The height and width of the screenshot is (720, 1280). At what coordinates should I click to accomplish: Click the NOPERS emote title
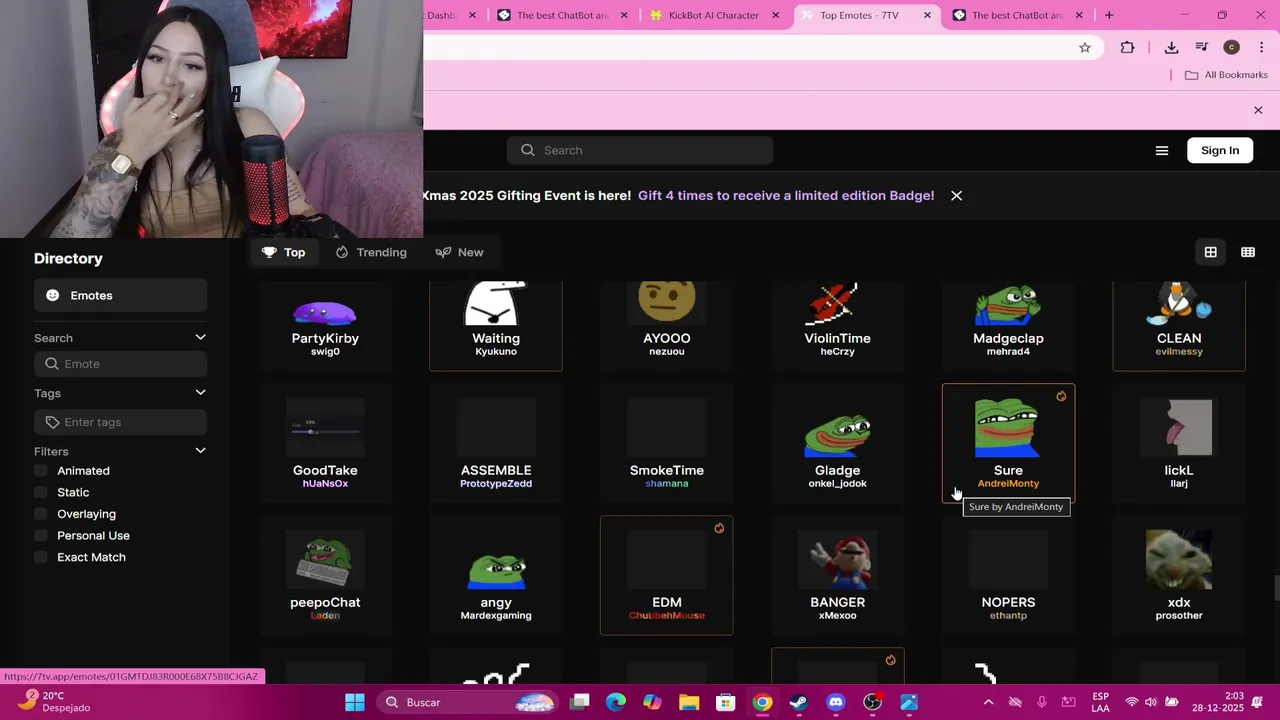click(x=1008, y=602)
